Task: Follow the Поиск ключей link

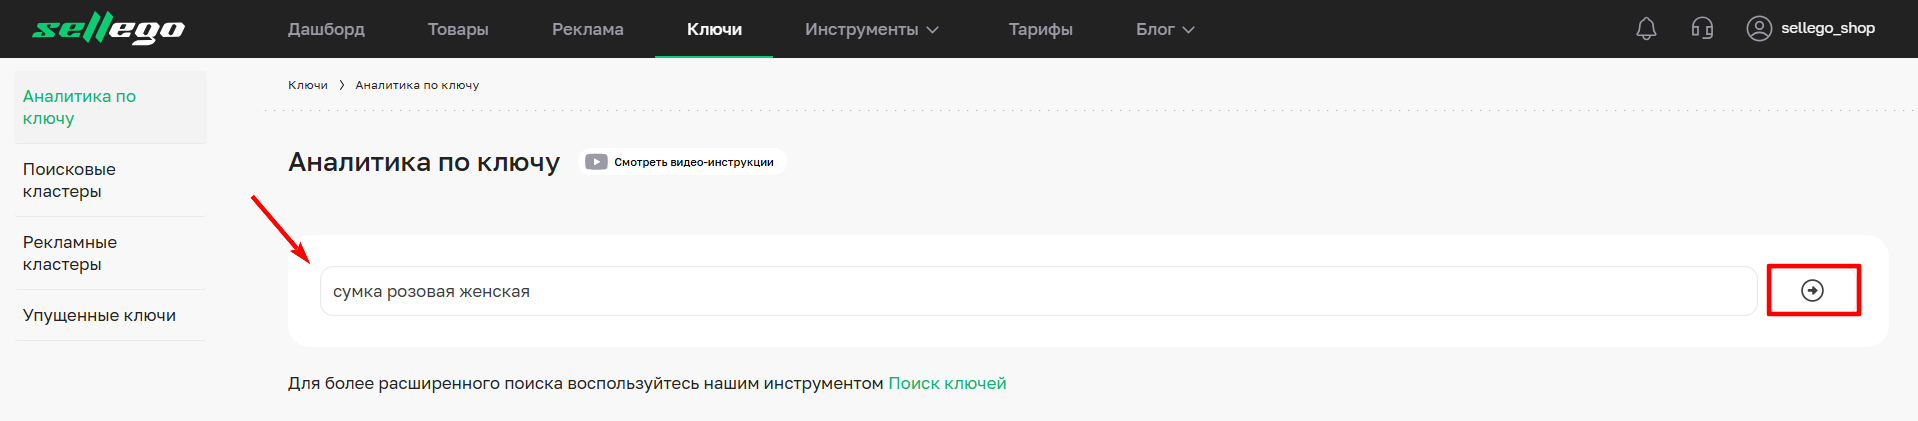Action: [947, 383]
